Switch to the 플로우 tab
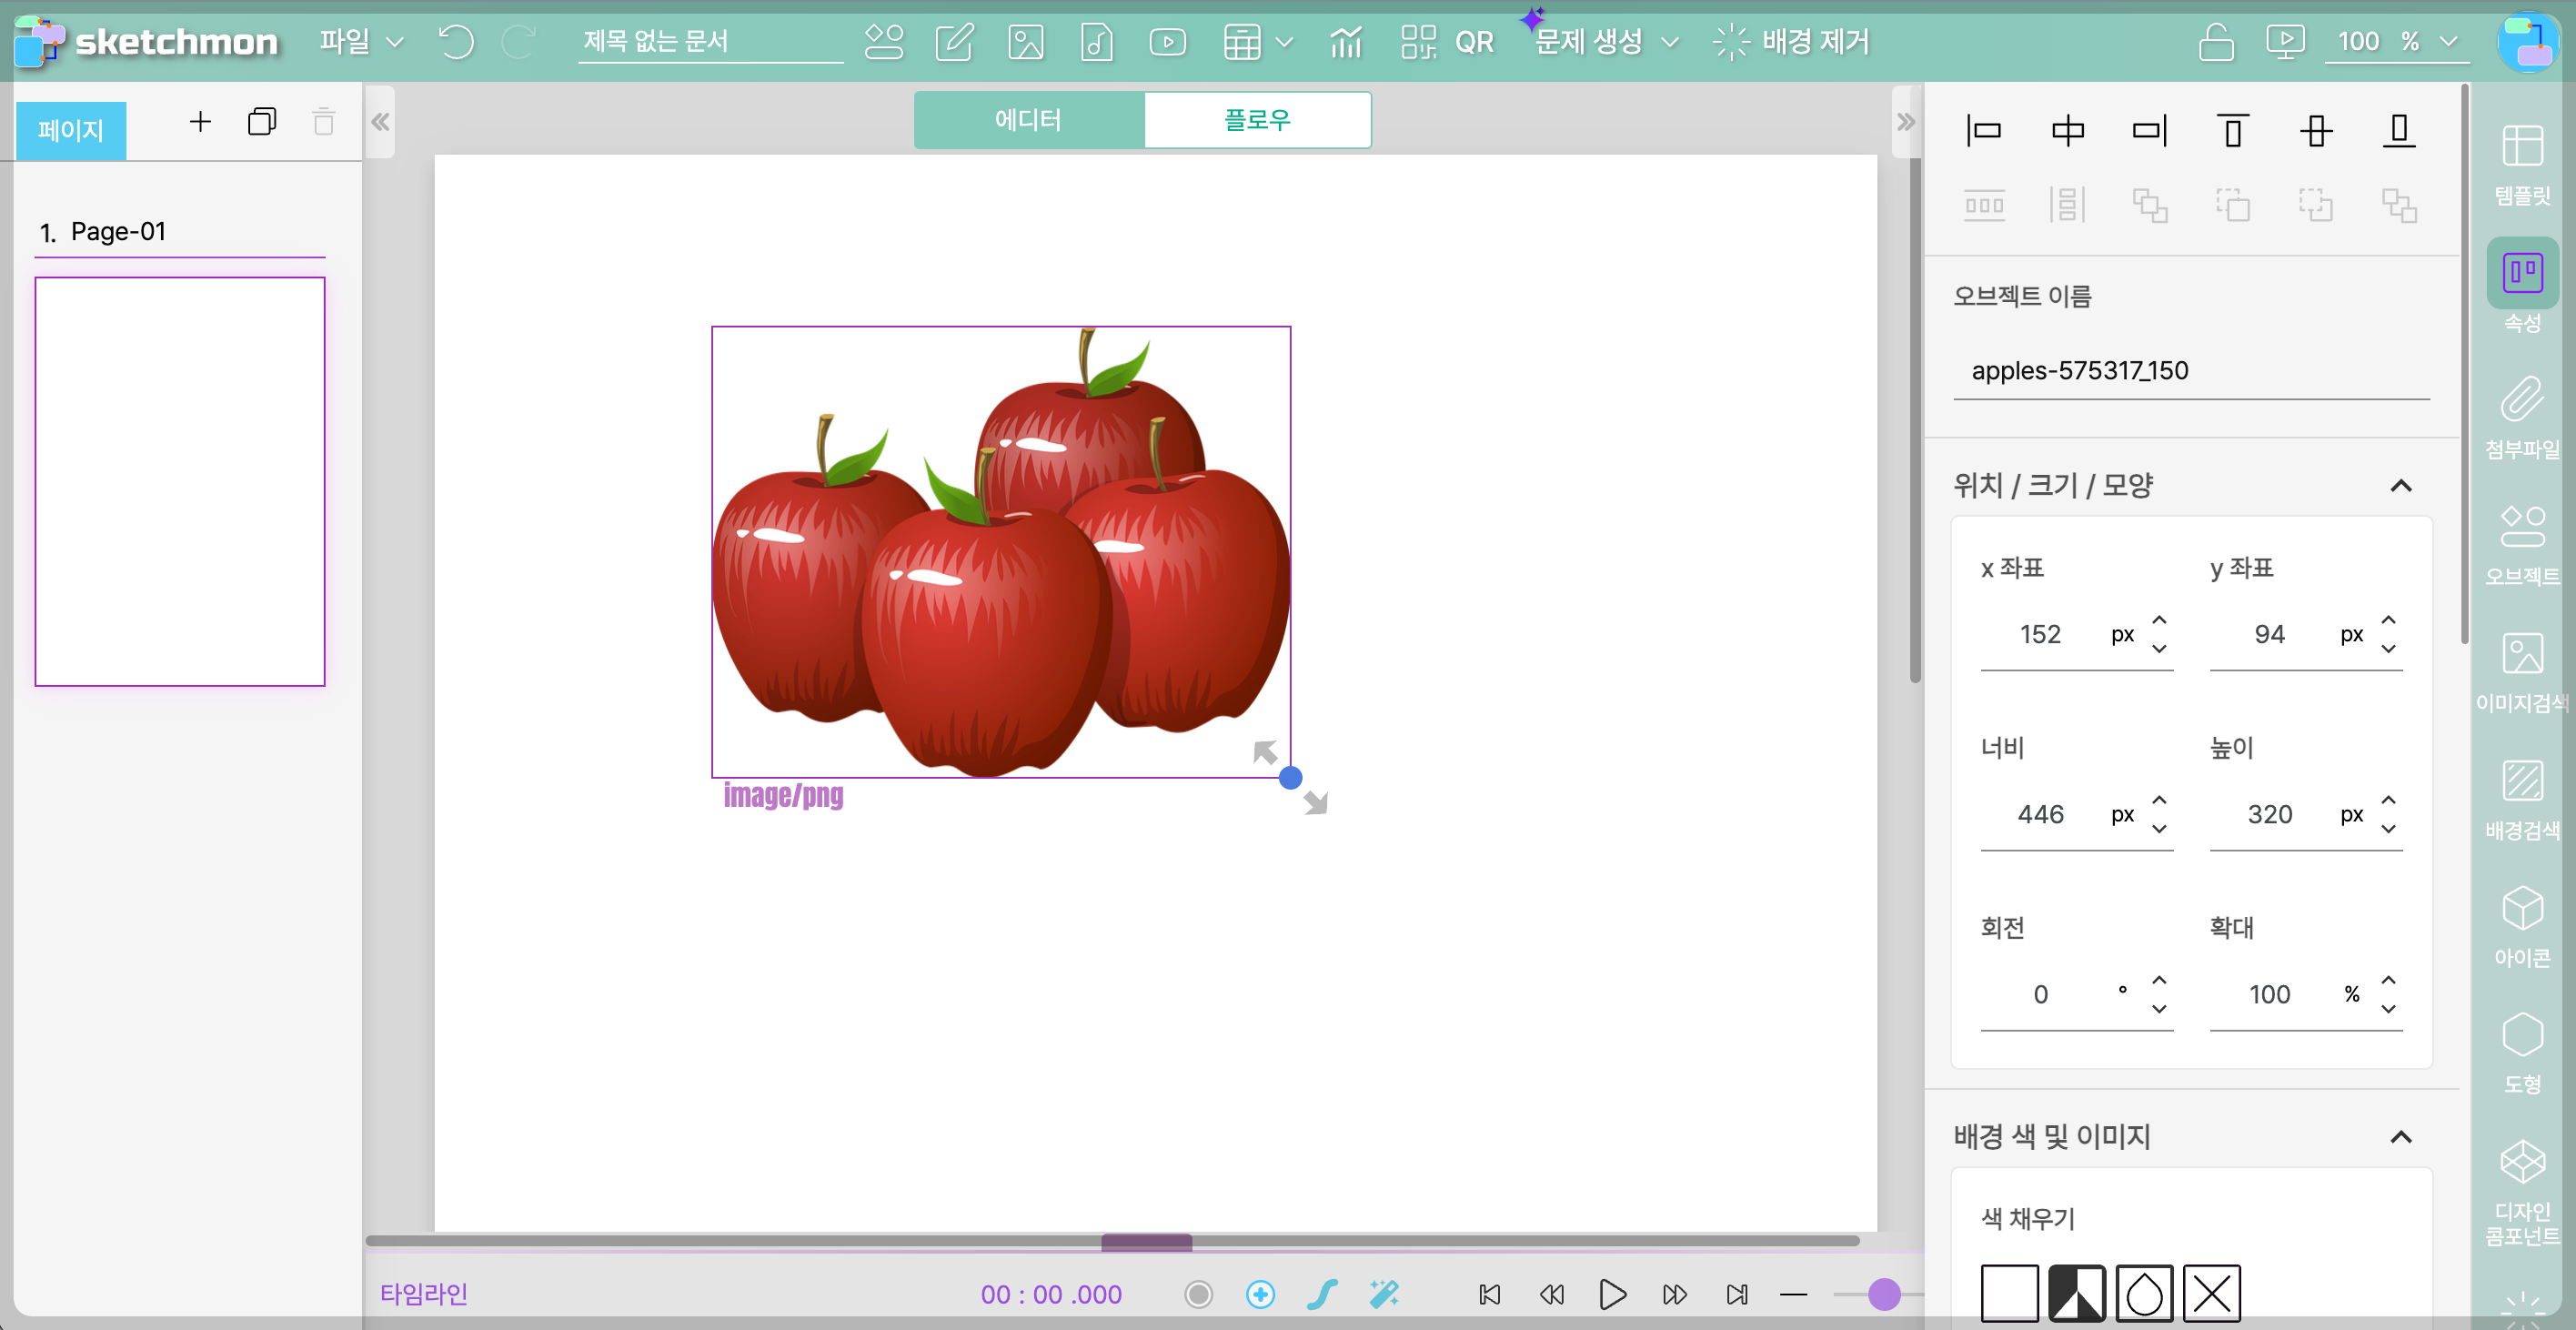 (1257, 120)
